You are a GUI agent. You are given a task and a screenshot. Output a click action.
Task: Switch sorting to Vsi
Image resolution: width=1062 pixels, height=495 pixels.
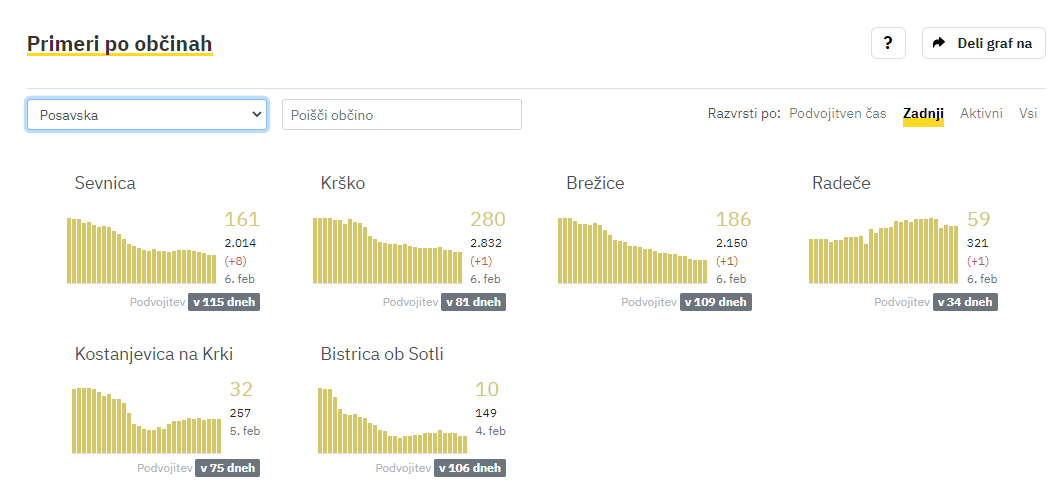coord(1027,114)
